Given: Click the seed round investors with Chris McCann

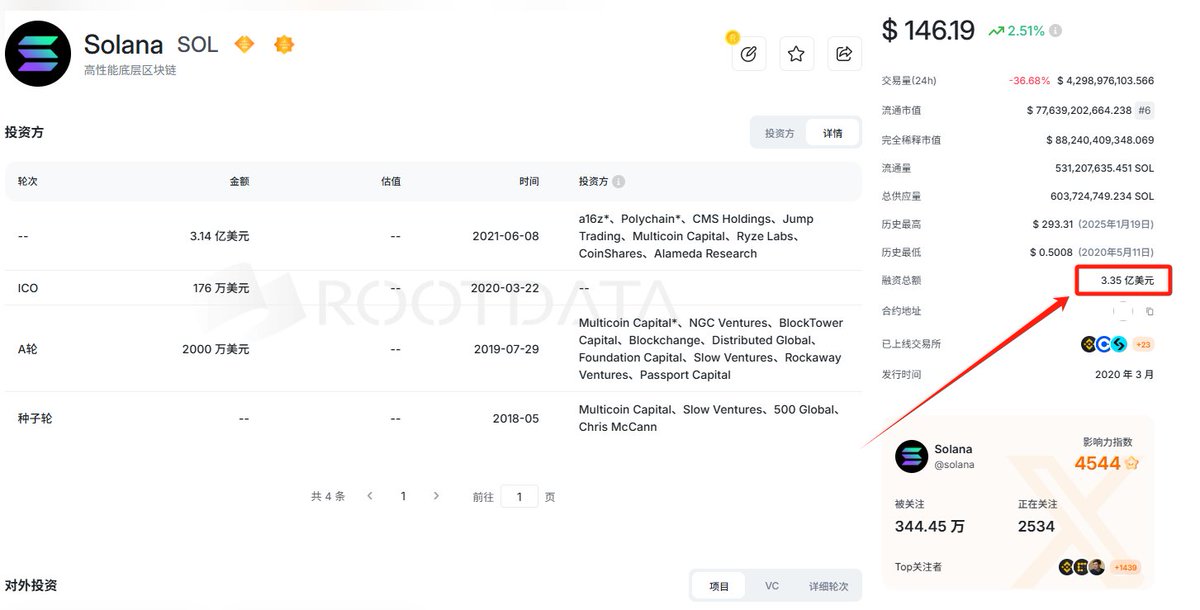Looking at the screenshot, I should click(708, 418).
